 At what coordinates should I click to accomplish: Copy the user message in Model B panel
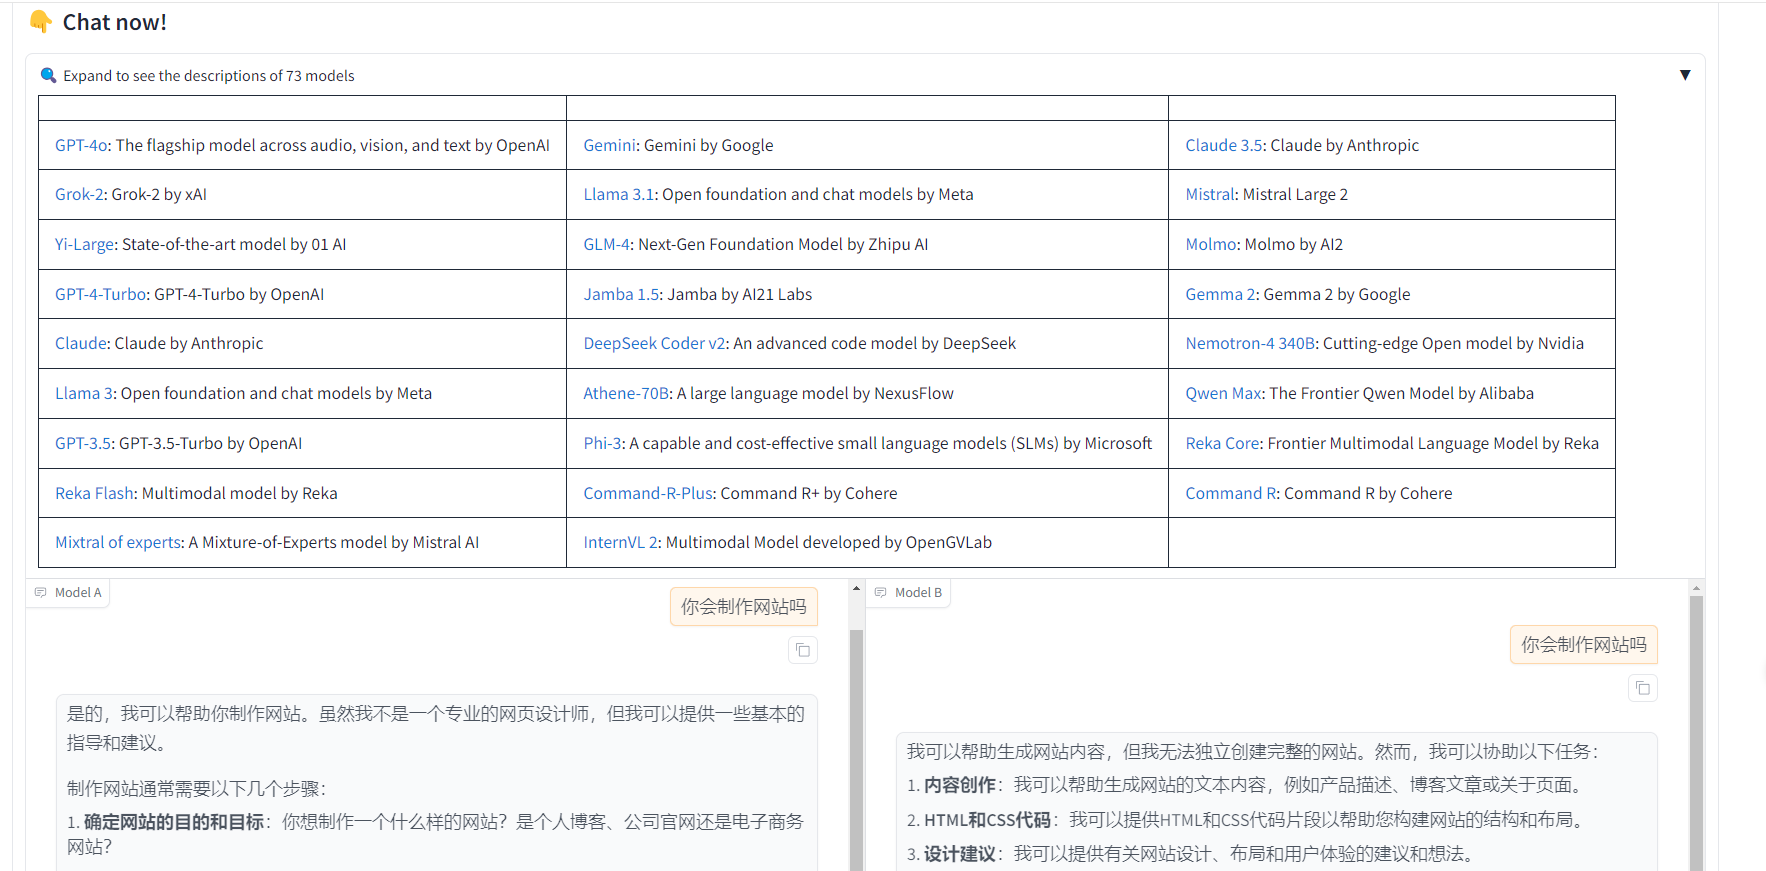1642,688
